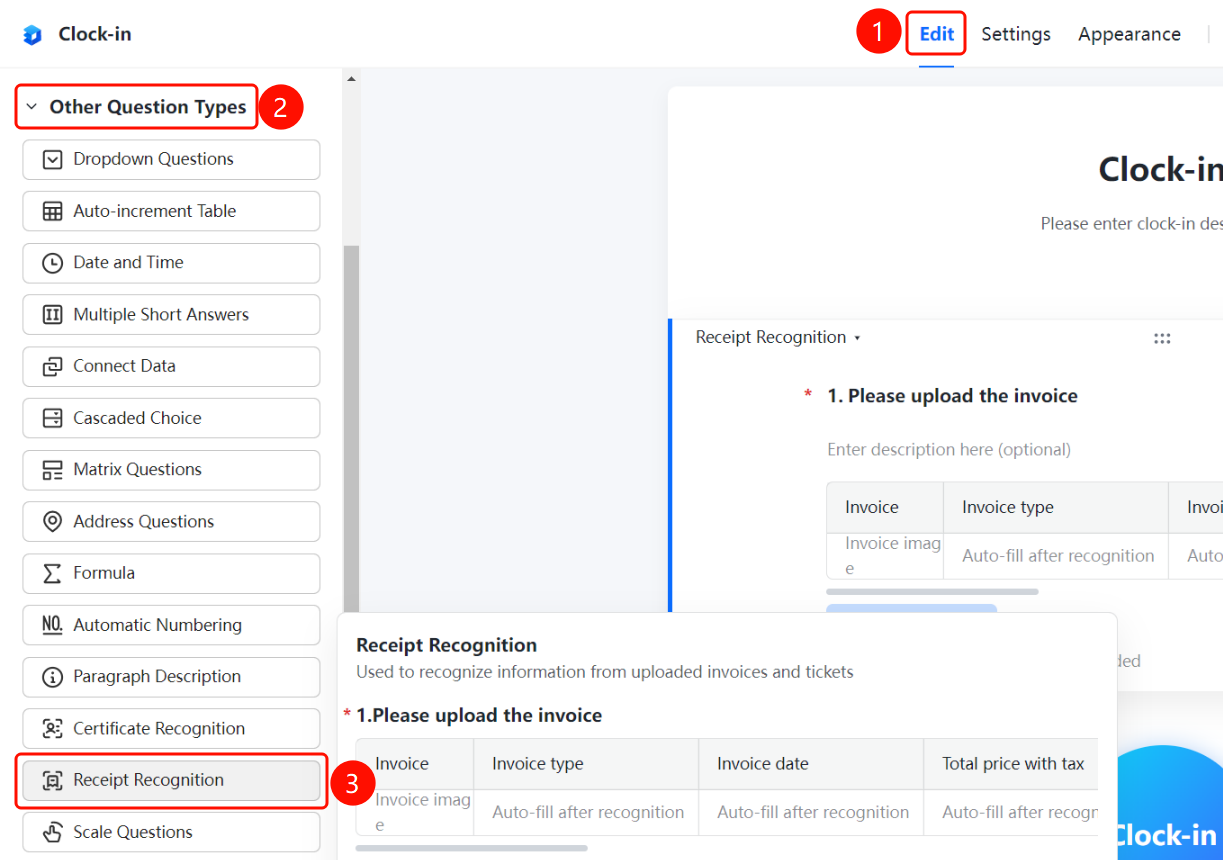Viewport: 1223px width, 860px height.
Task: Add a Cascaded Choice question
Action: 171,418
